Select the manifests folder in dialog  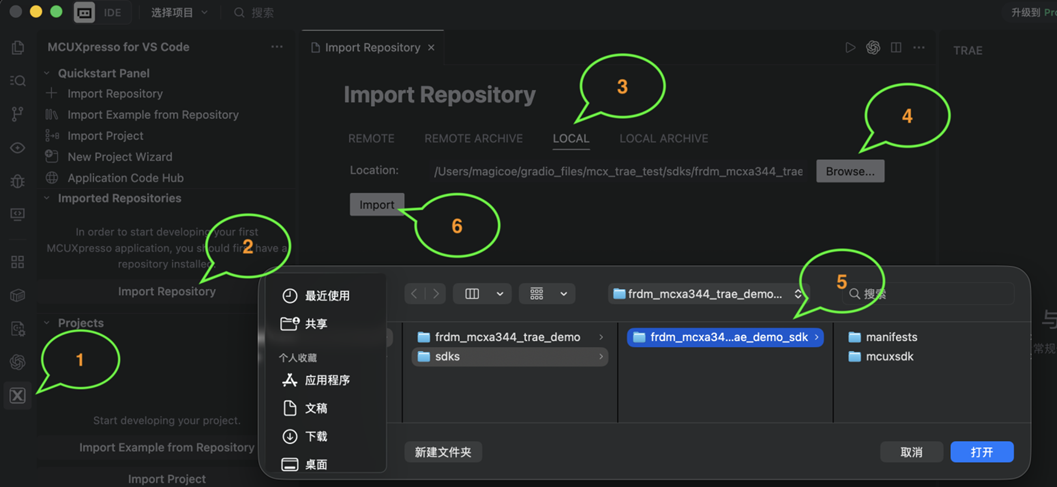[883, 337]
